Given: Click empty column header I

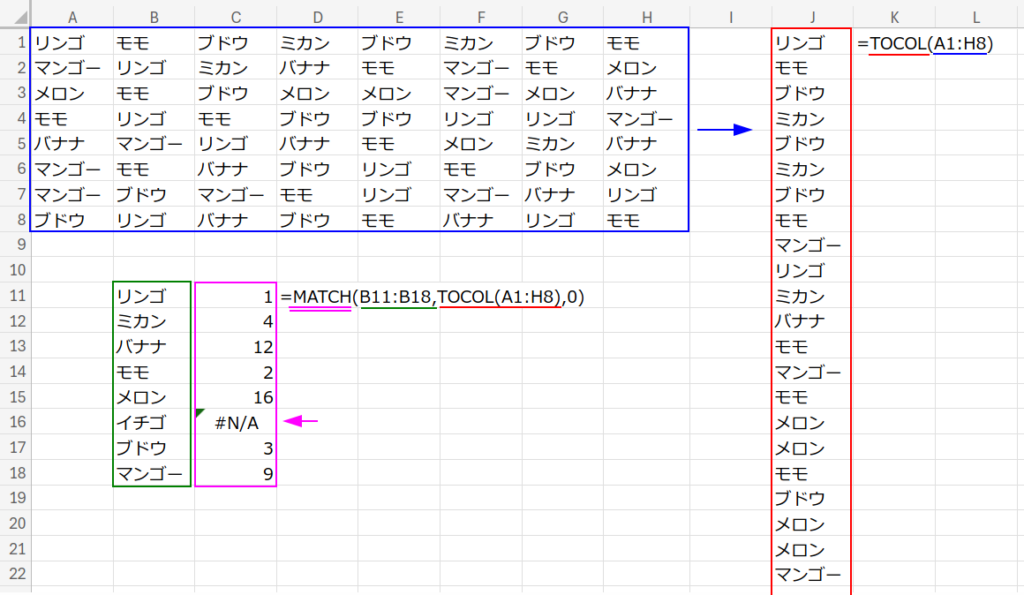Looking at the screenshot, I should [x=731, y=15].
